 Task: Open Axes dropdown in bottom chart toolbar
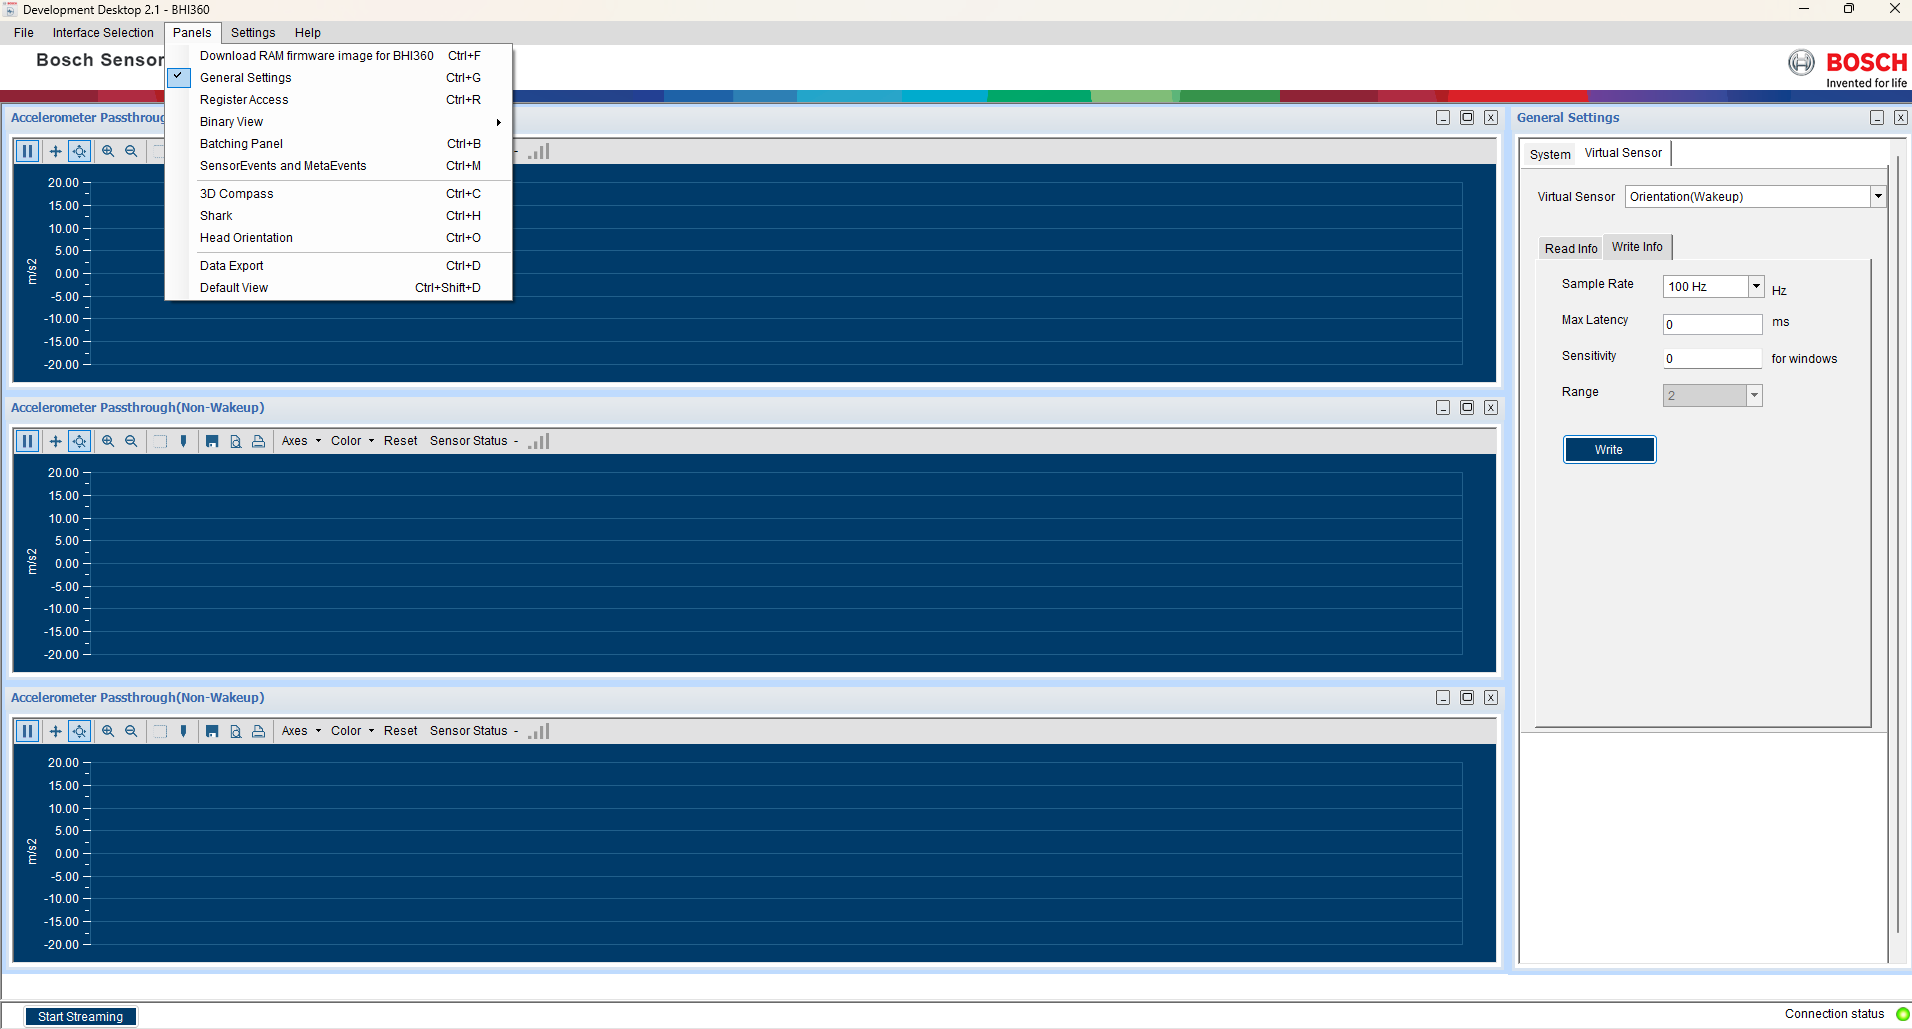coord(301,731)
